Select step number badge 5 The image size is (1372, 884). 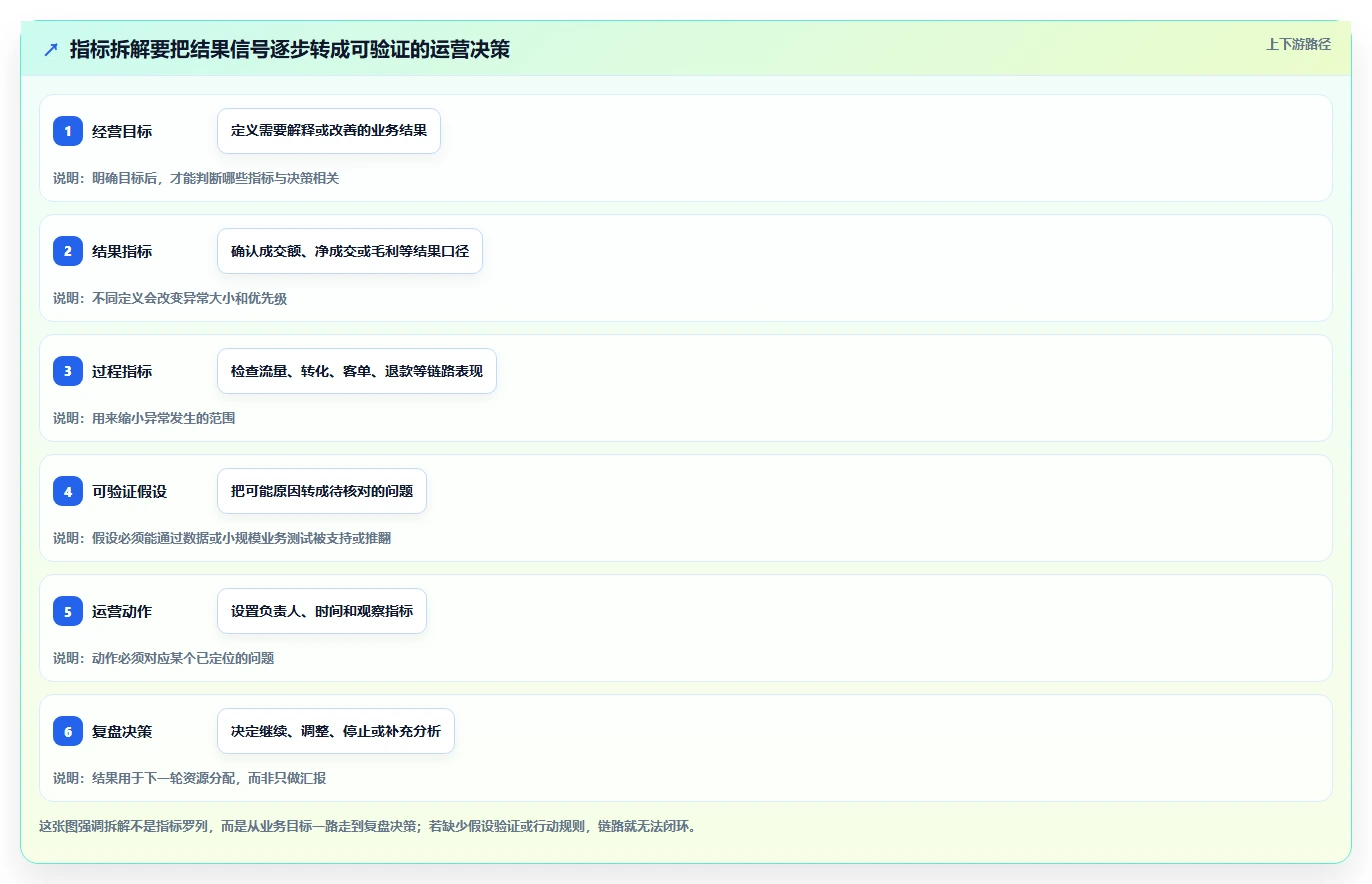point(68,611)
